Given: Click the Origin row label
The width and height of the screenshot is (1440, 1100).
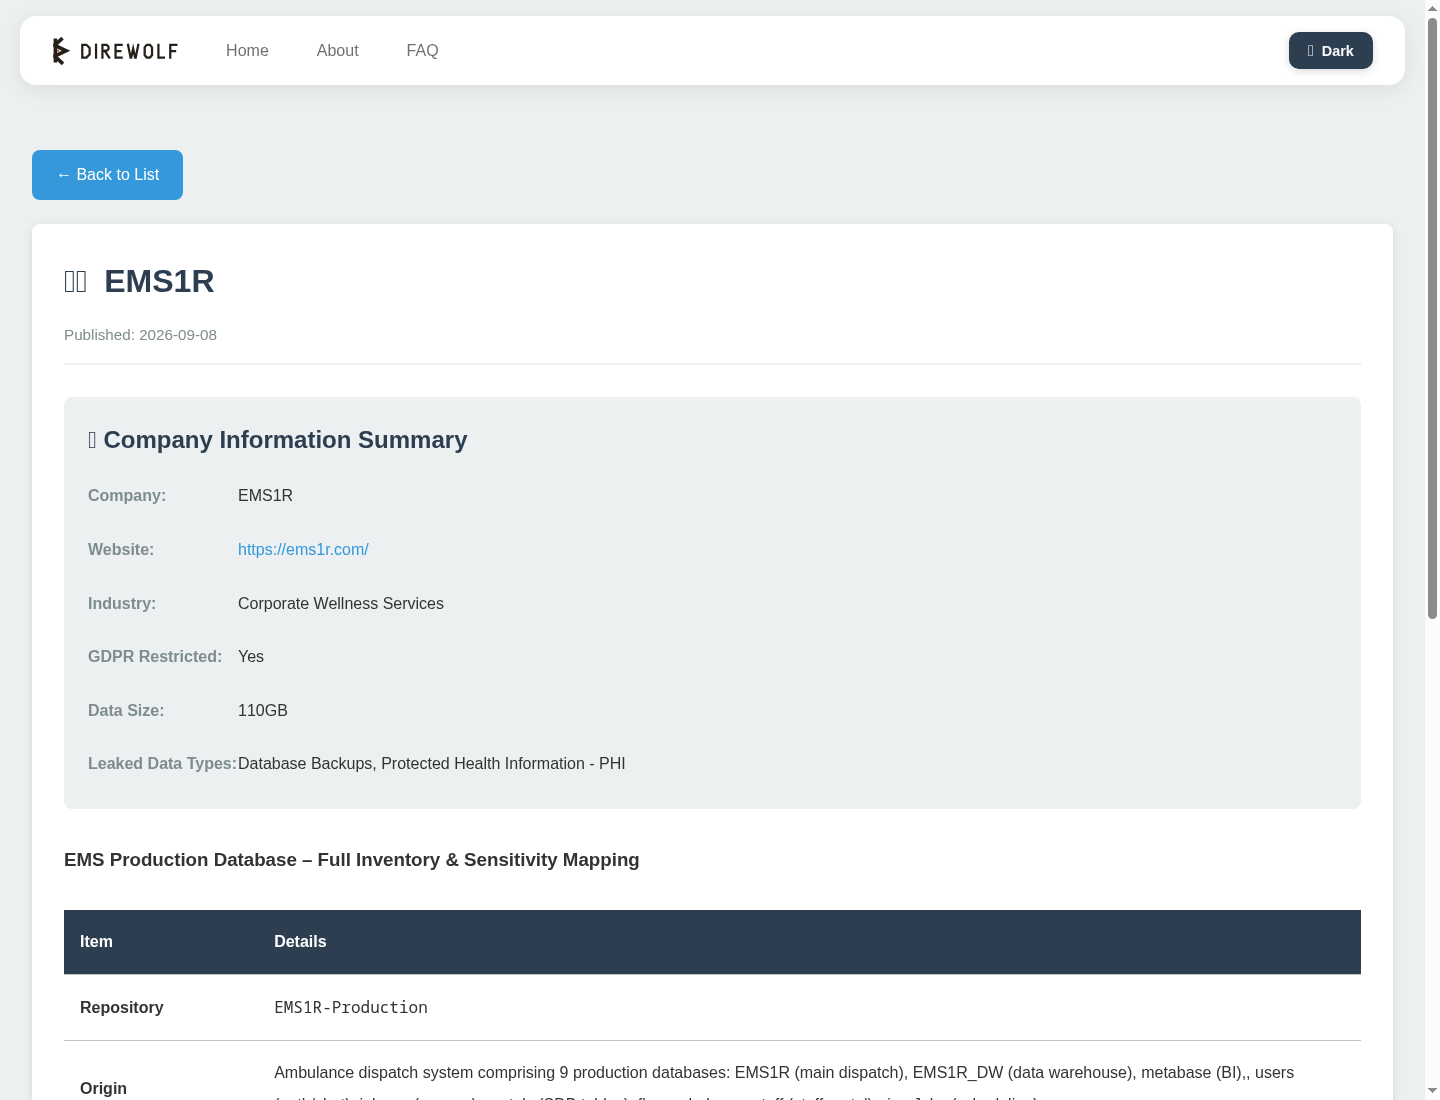Looking at the screenshot, I should pos(103,1088).
